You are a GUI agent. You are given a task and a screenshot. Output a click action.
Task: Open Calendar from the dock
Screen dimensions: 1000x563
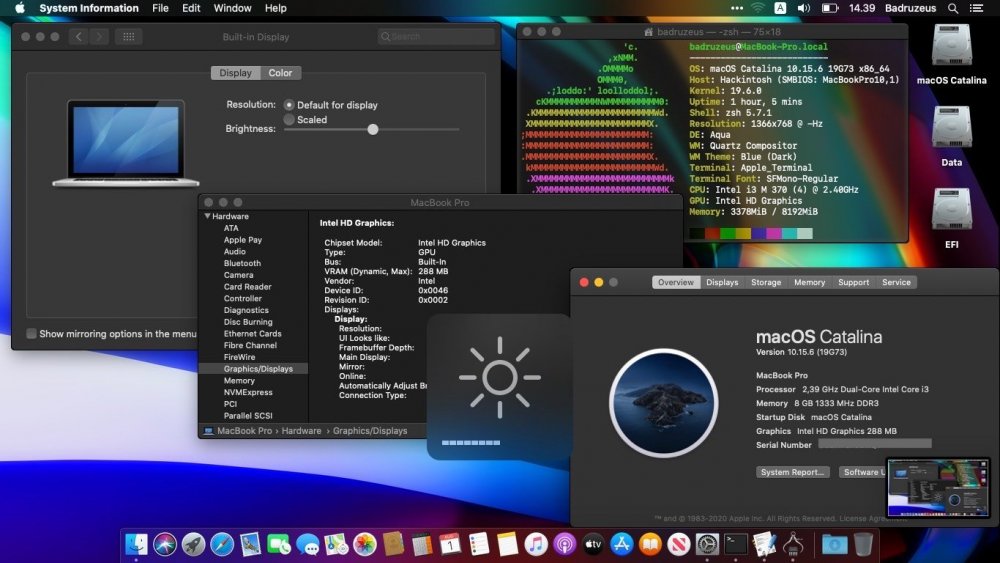click(x=450, y=544)
